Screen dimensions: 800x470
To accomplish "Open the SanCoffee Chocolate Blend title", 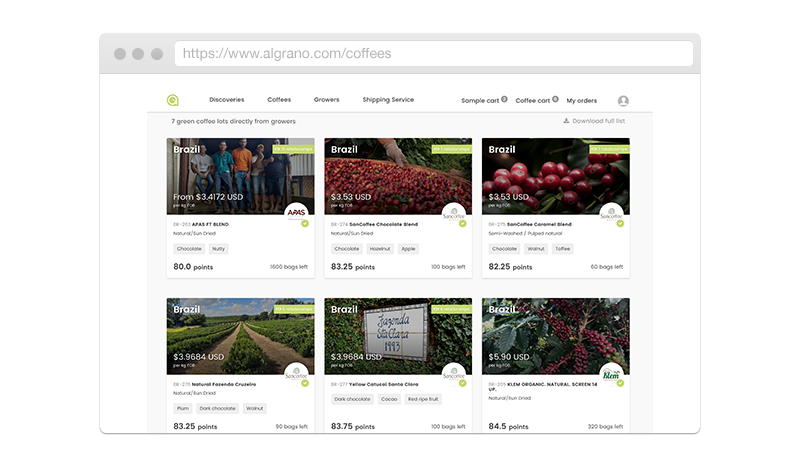I will pyautogui.click(x=384, y=224).
